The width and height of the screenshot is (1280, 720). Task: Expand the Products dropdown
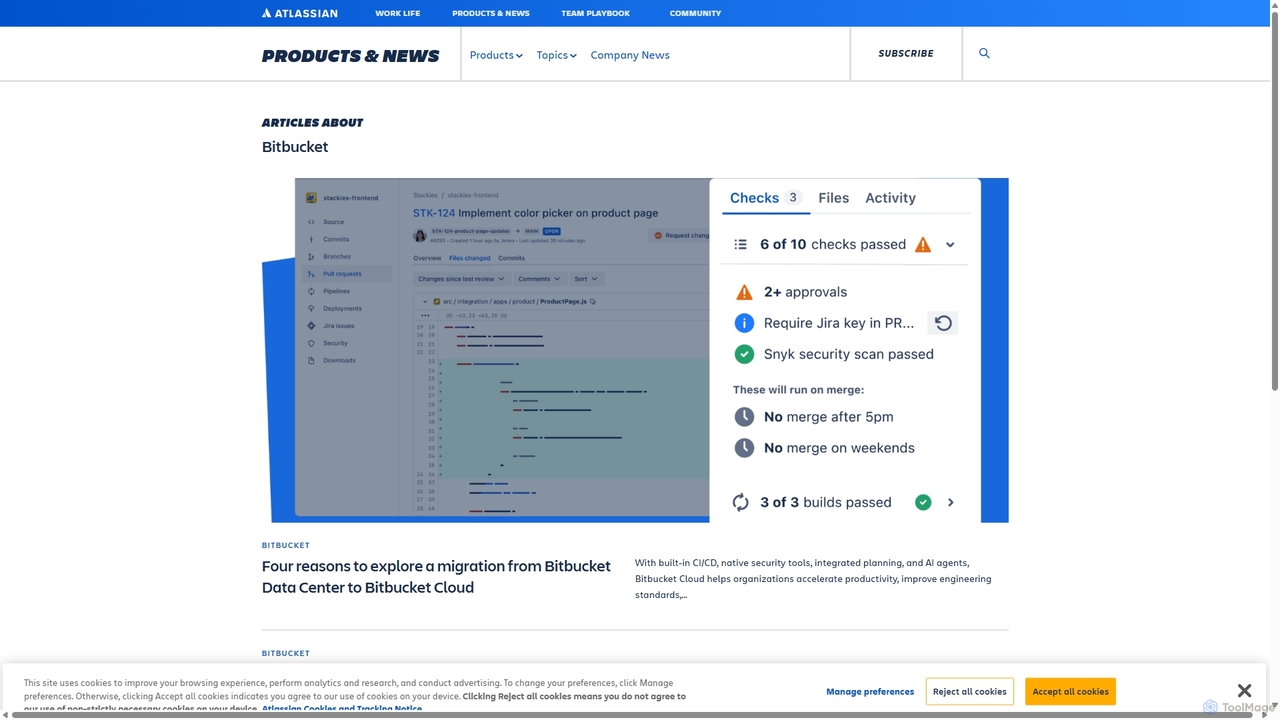pos(496,55)
